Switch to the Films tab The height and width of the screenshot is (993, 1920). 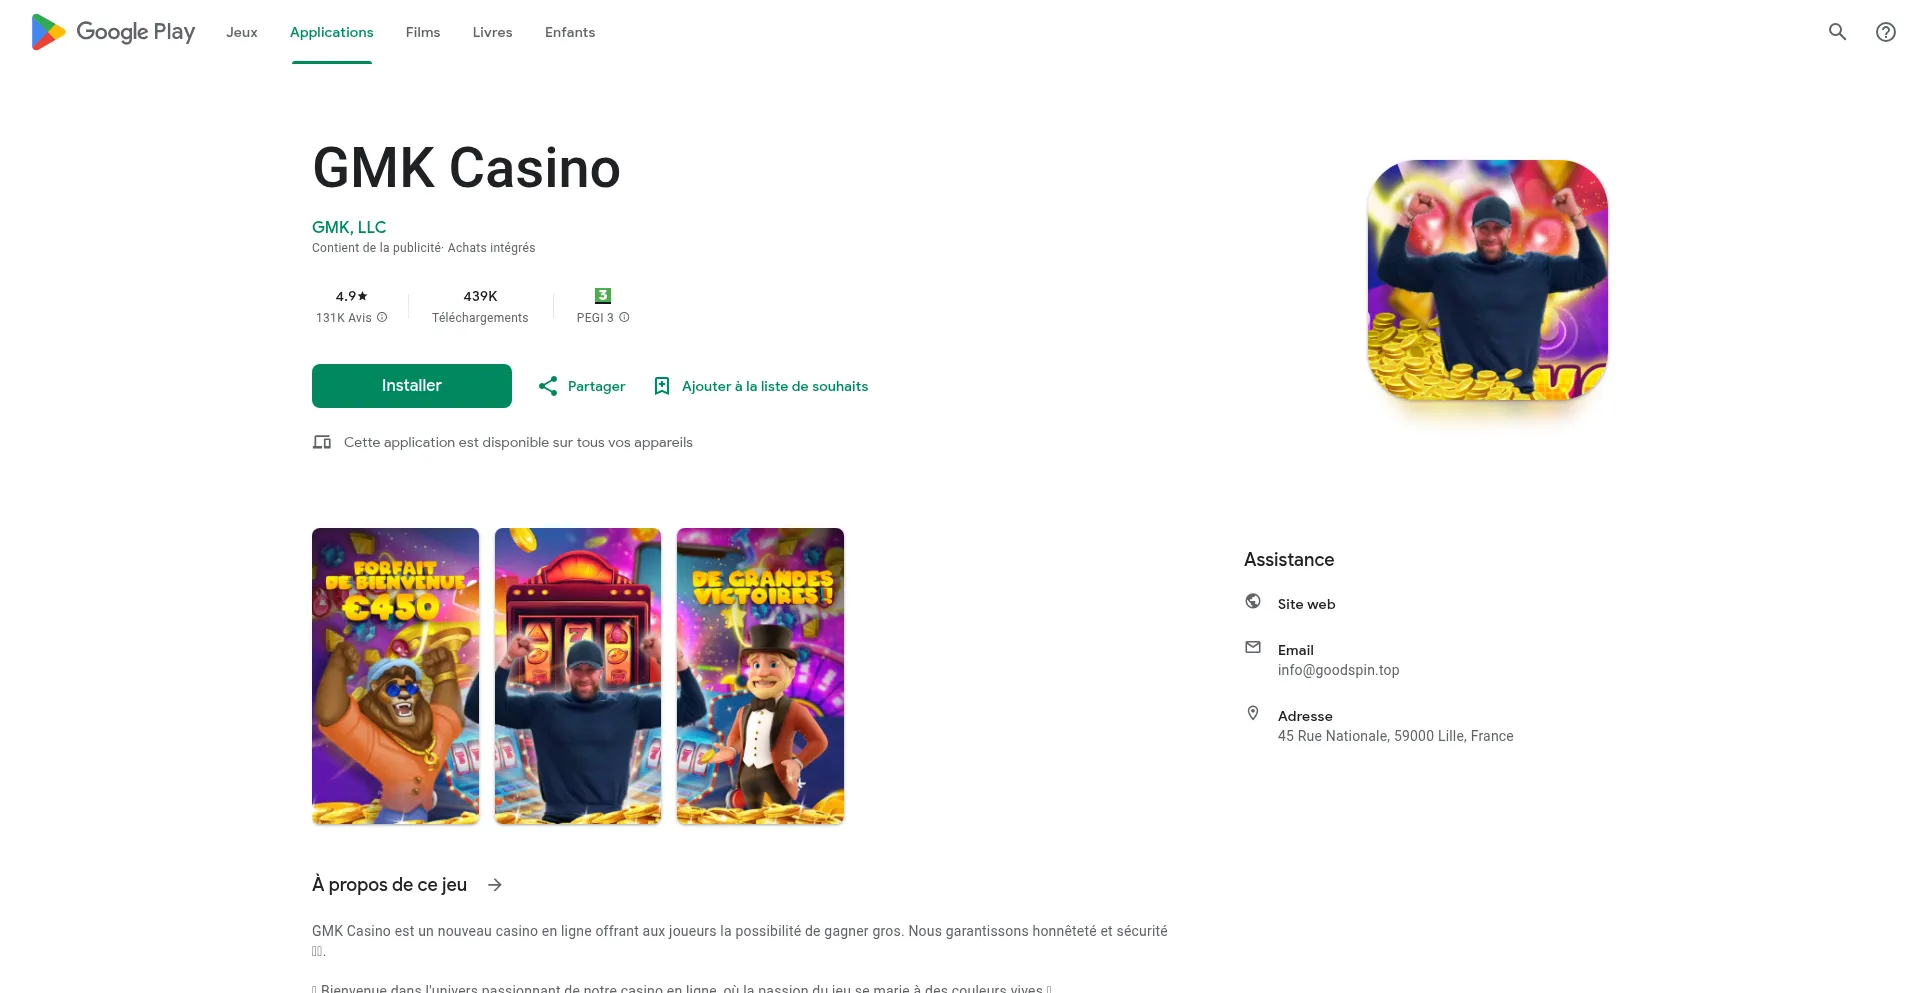pyautogui.click(x=423, y=32)
